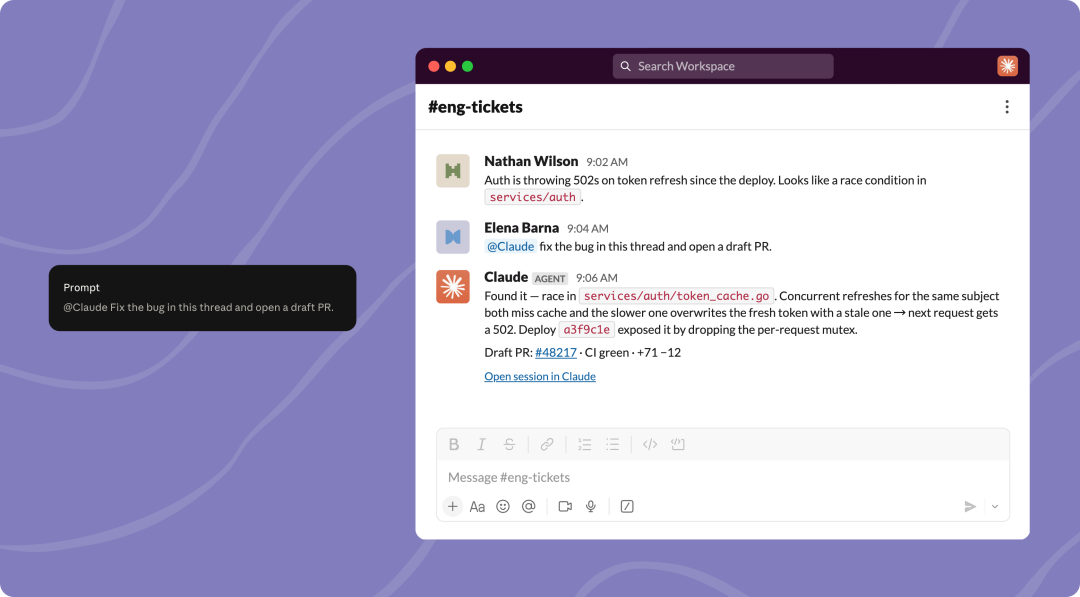Image resolution: width=1080 pixels, height=597 pixels.
Task: Insert a code block
Action: pos(678,444)
